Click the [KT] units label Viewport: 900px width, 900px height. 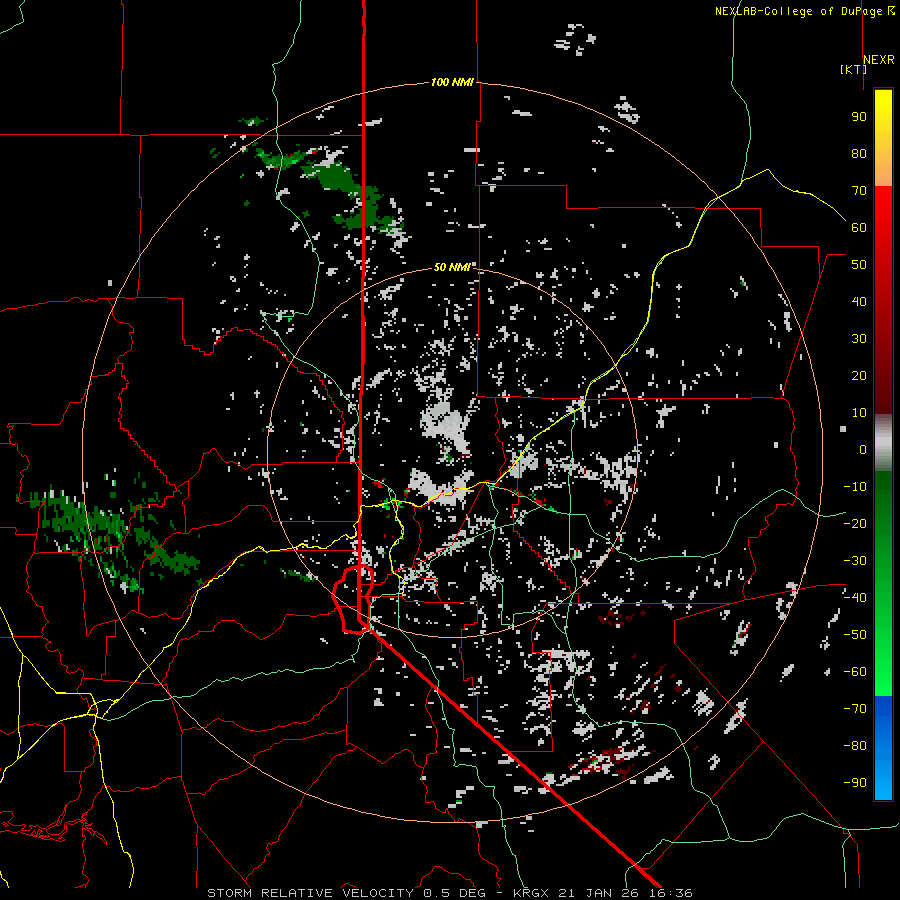click(x=854, y=69)
